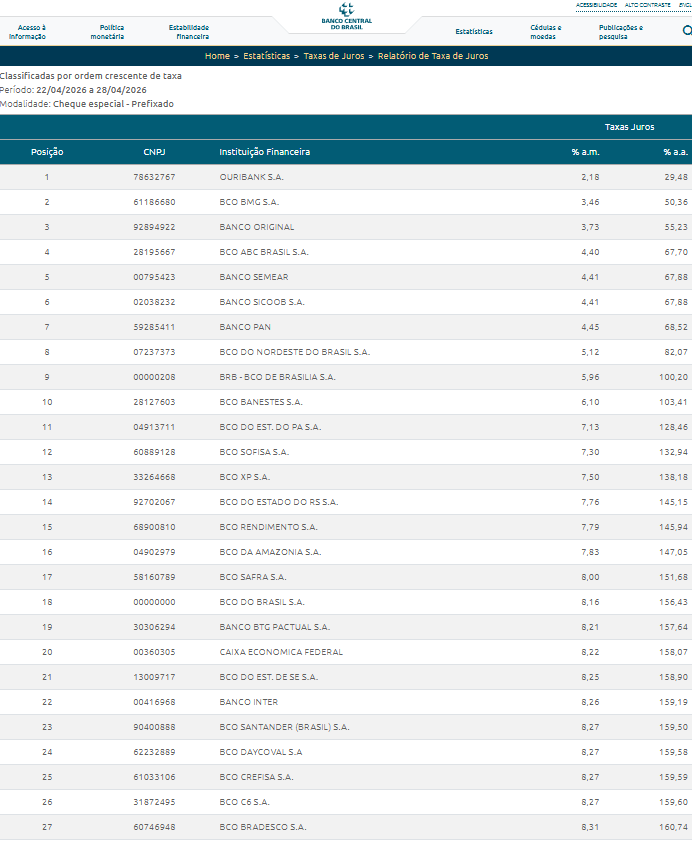
Task: Click the Taxas de Juros breadcrumb link
Action: [334, 56]
